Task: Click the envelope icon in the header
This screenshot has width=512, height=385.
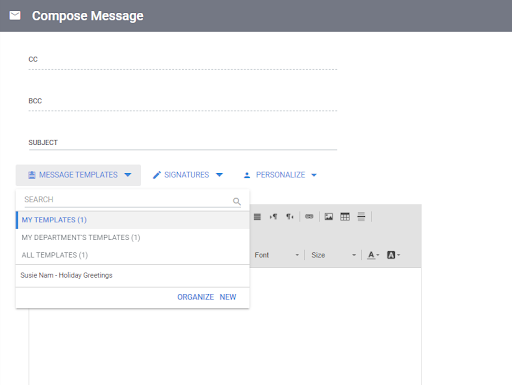Action: 15,16
